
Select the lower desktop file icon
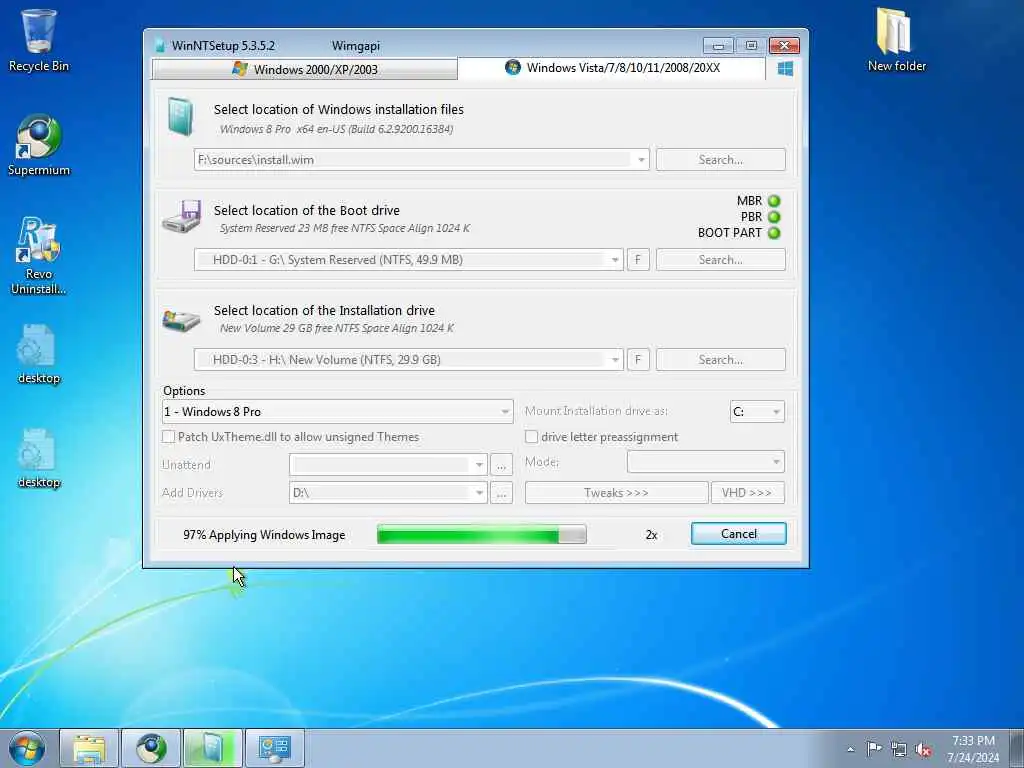[x=39, y=458]
